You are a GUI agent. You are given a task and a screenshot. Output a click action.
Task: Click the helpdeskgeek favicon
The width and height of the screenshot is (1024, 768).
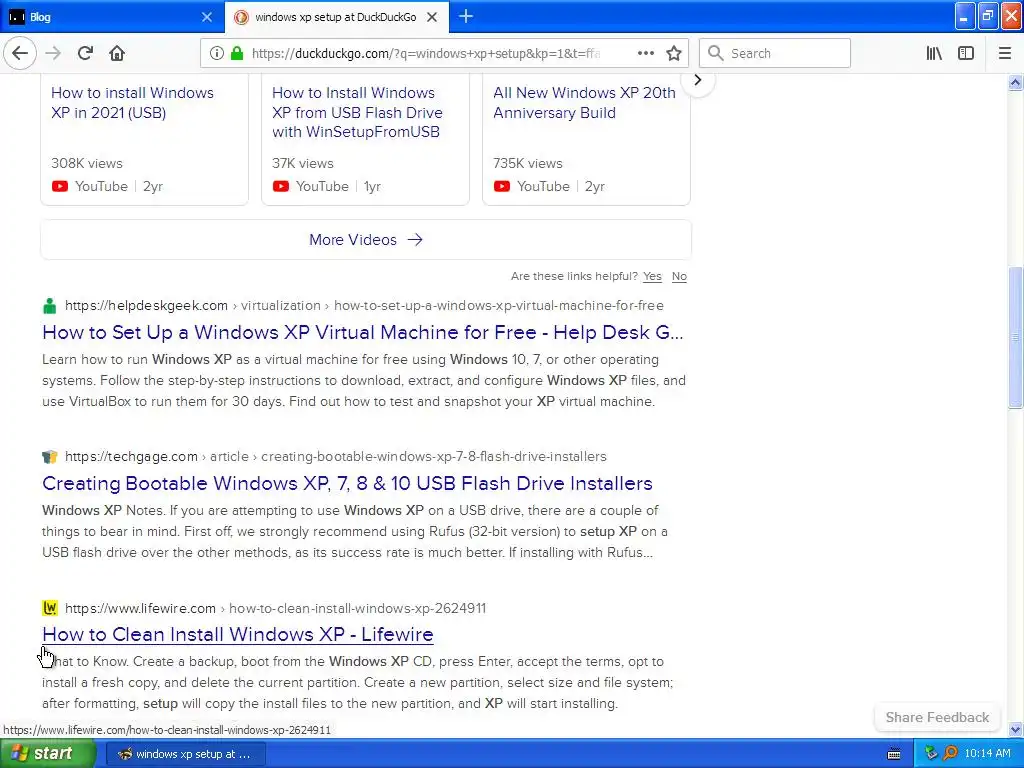pos(50,306)
